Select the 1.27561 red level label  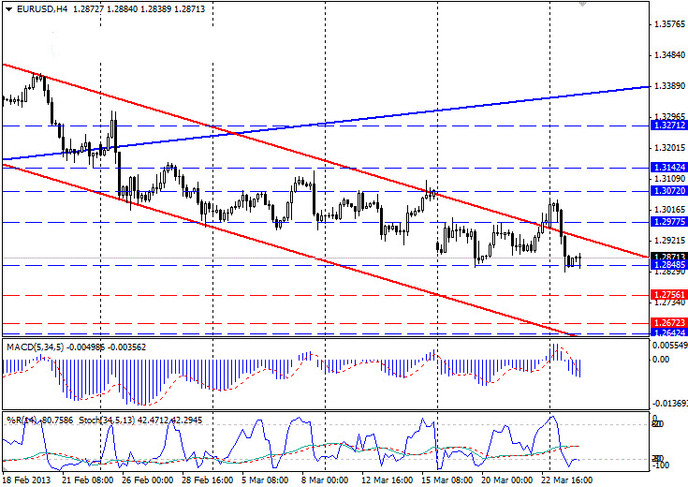click(x=669, y=295)
